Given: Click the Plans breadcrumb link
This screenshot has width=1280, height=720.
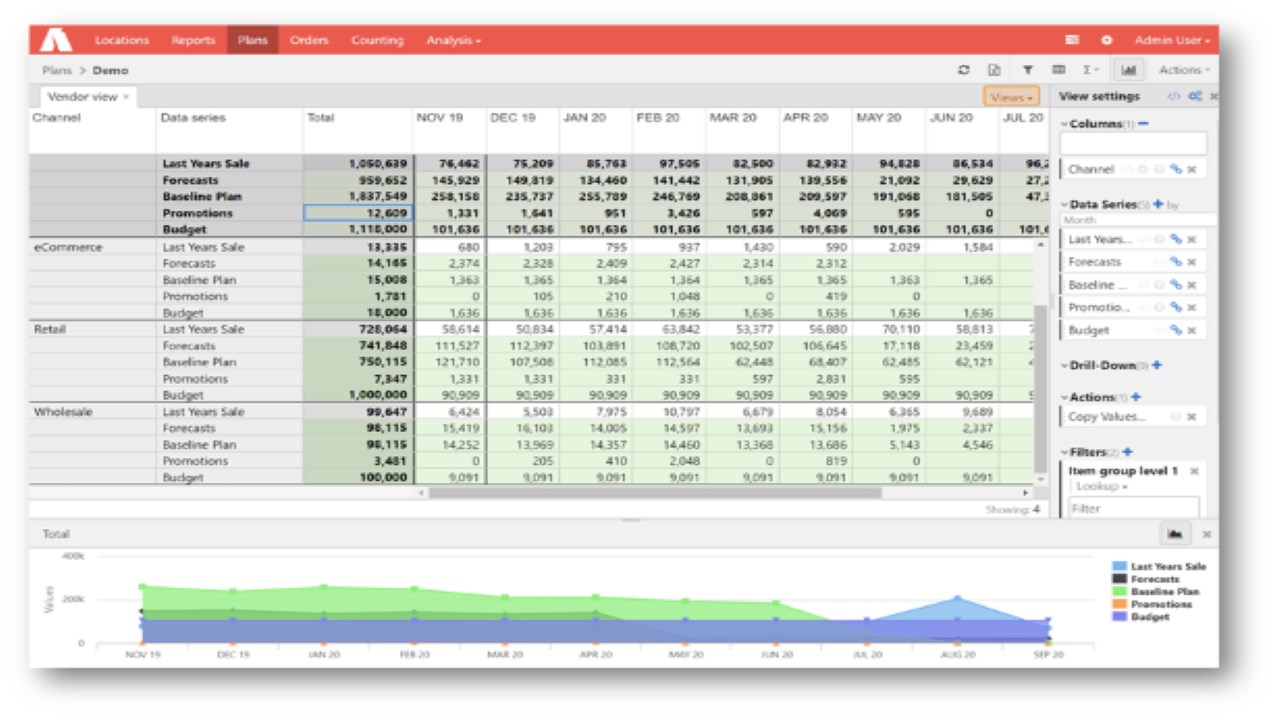Looking at the screenshot, I should pyautogui.click(x=57, y=70).
